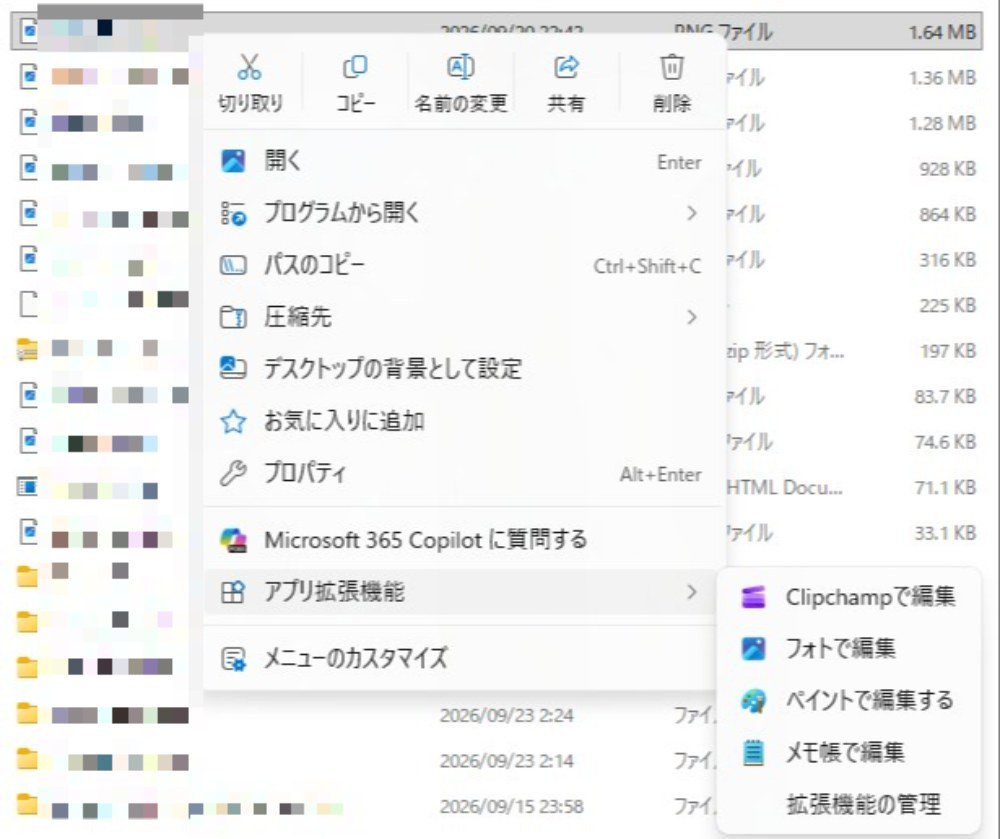Select デスクトップの背景として設定
The height and width of the screenshot is (839, 1000).
click(464, 368)
